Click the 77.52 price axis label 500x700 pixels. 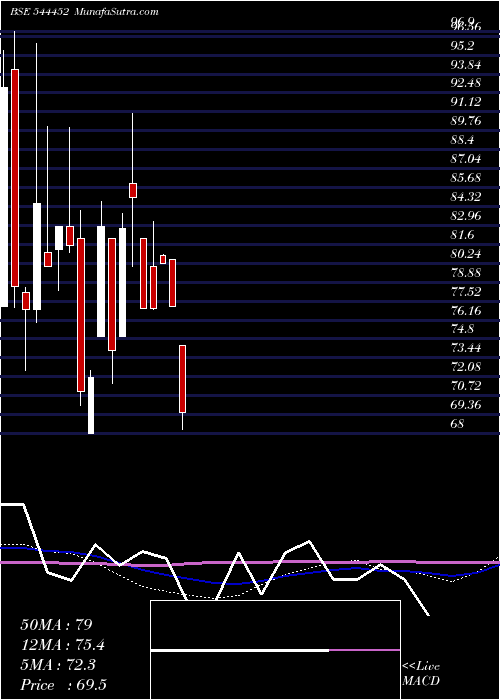point(465,292)
